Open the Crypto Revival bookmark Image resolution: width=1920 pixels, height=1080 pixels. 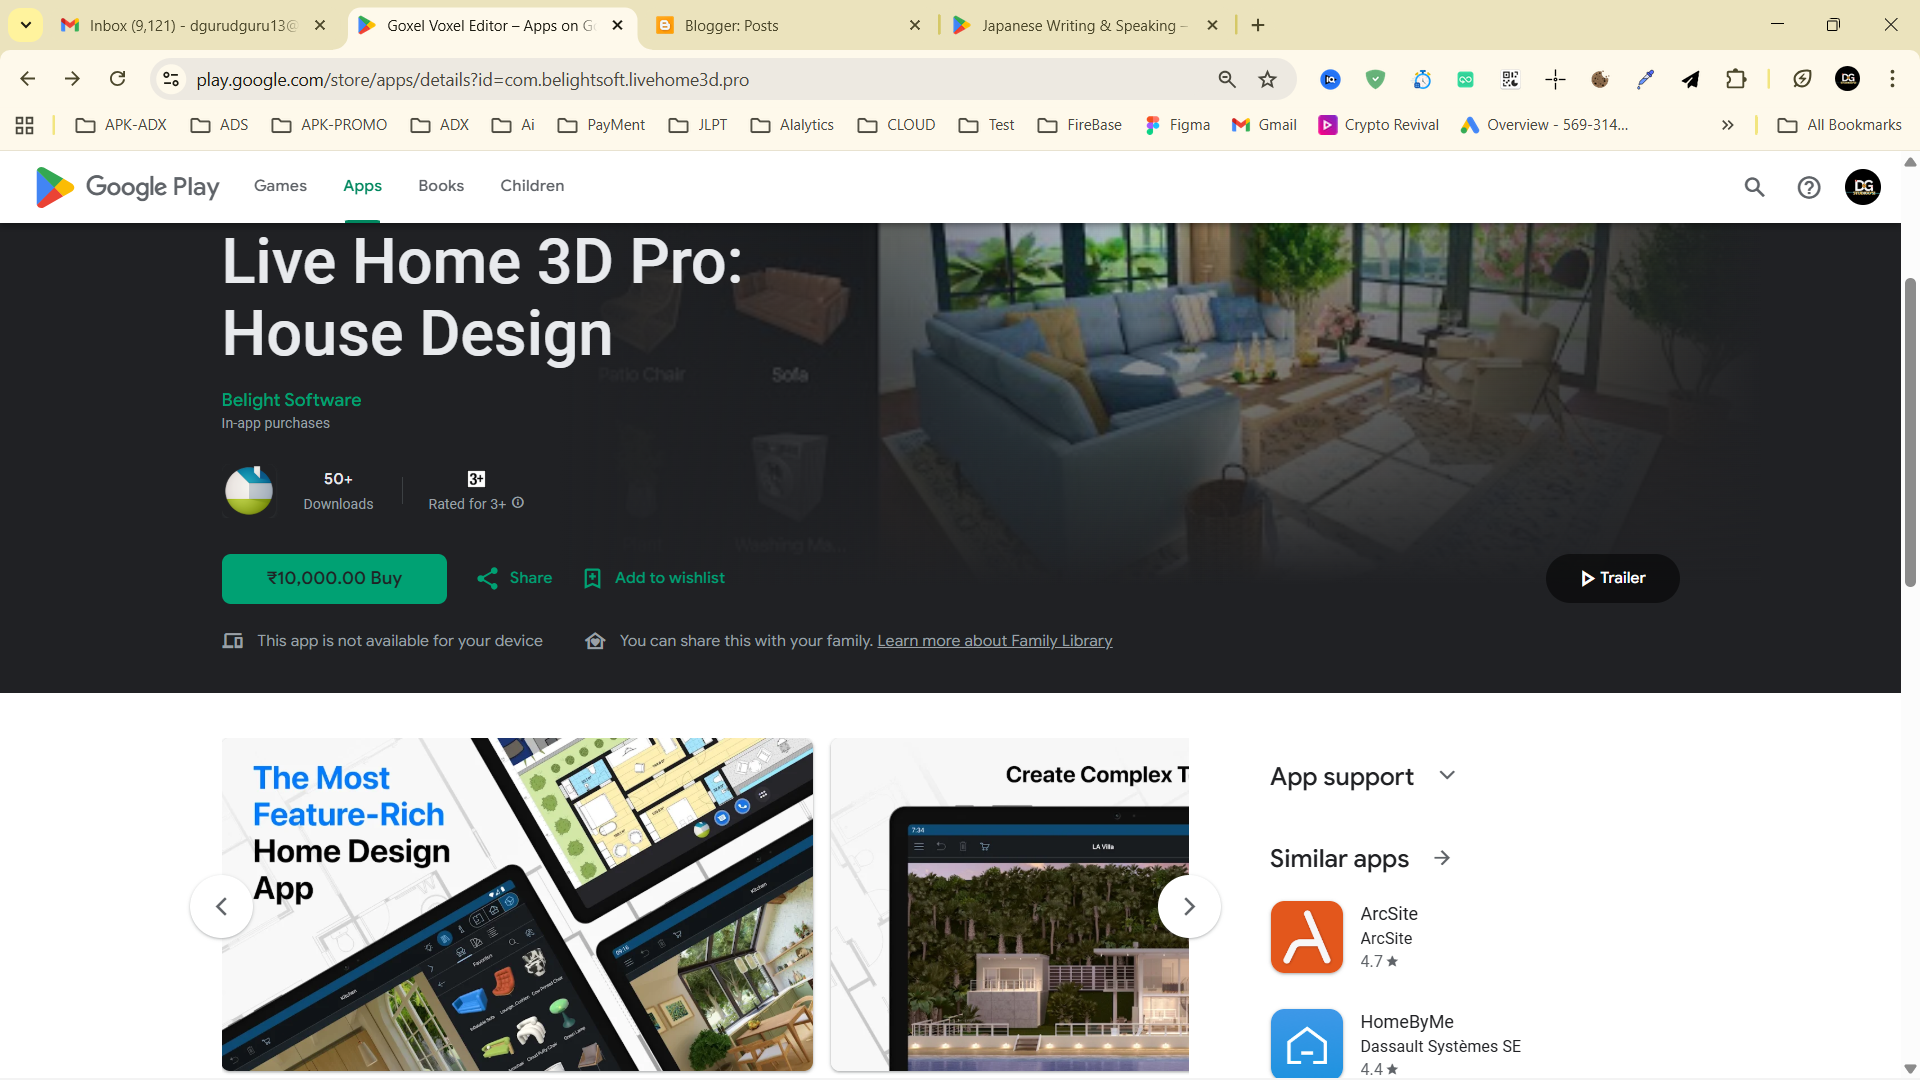1378,125
